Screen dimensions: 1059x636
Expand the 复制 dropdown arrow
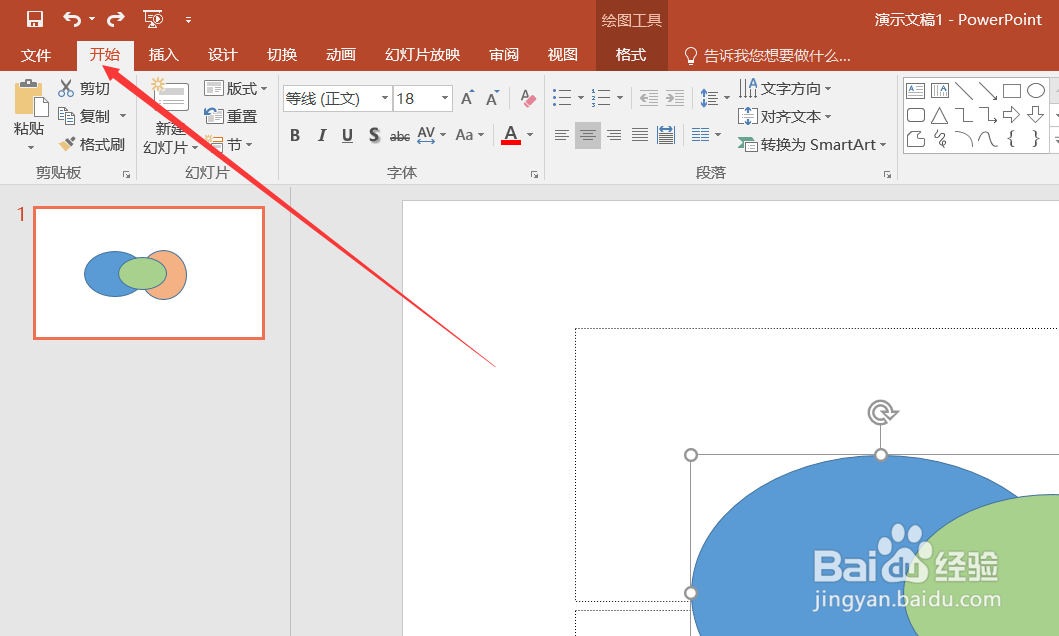tap(123, 116)
